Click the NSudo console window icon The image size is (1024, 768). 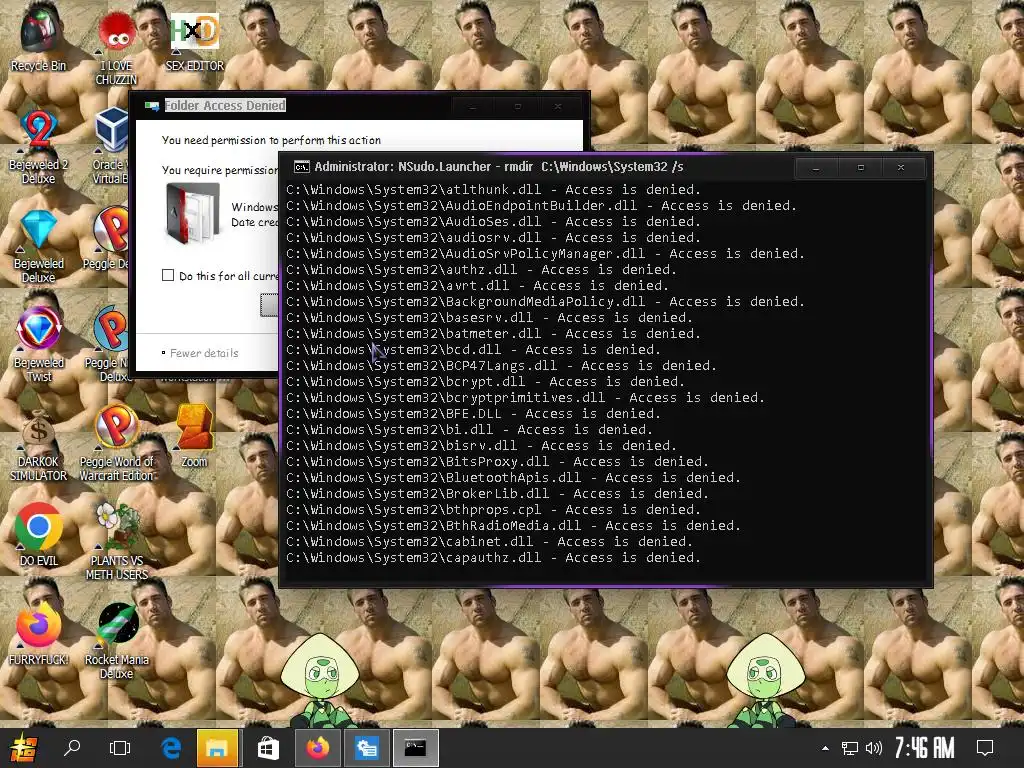click(301, 167)
